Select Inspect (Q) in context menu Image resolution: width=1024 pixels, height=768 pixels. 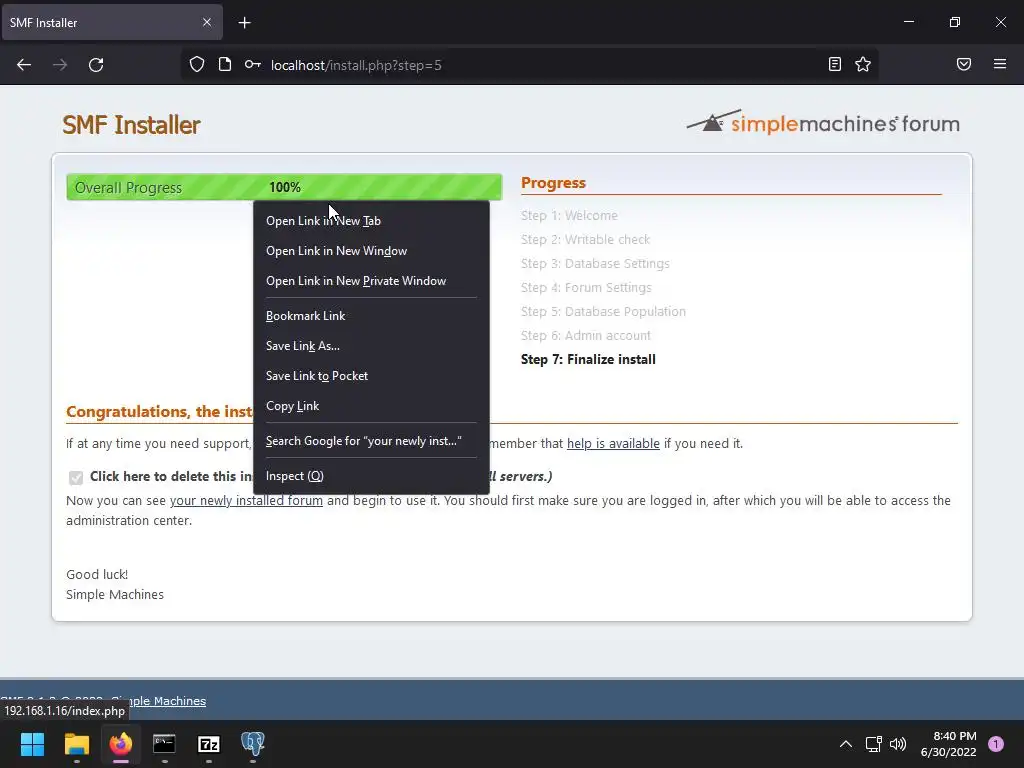tap(371, 475)
